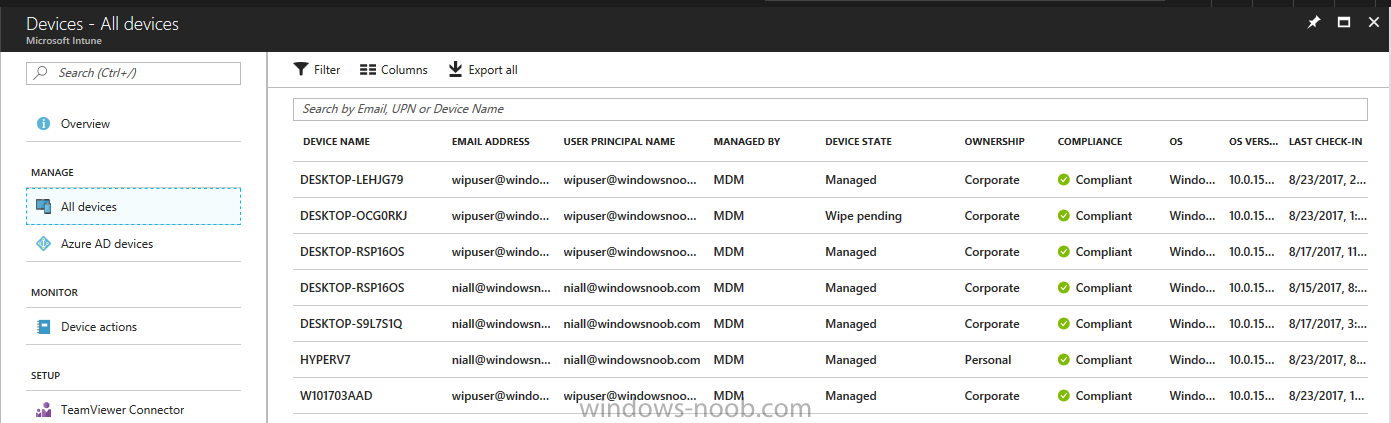This screenshot has height=423, width=1391.
Task: Click the Export all download arrow icon
Action: (x=455, y=70)
